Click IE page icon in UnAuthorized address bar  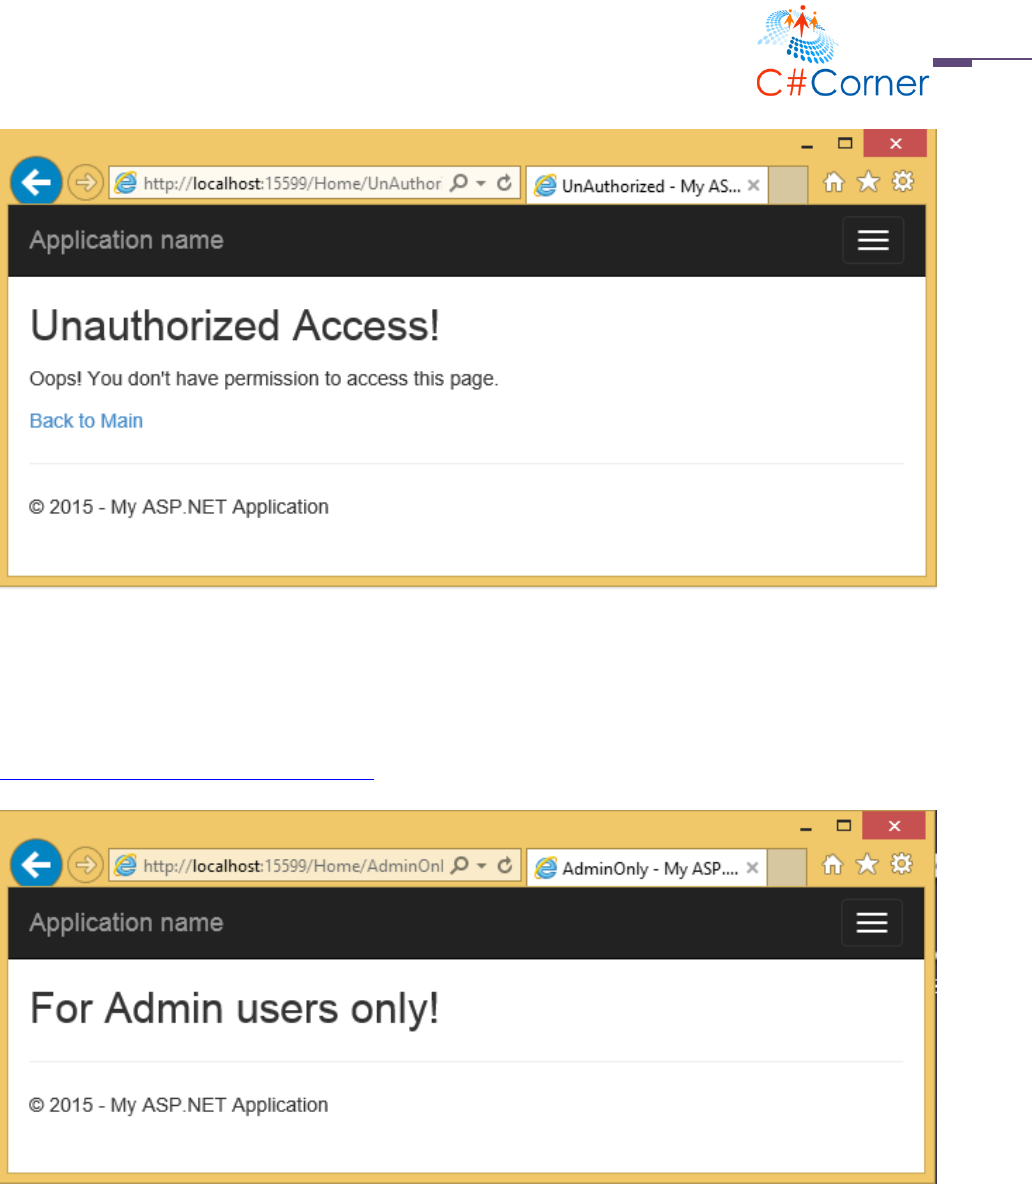coord(125,183)
